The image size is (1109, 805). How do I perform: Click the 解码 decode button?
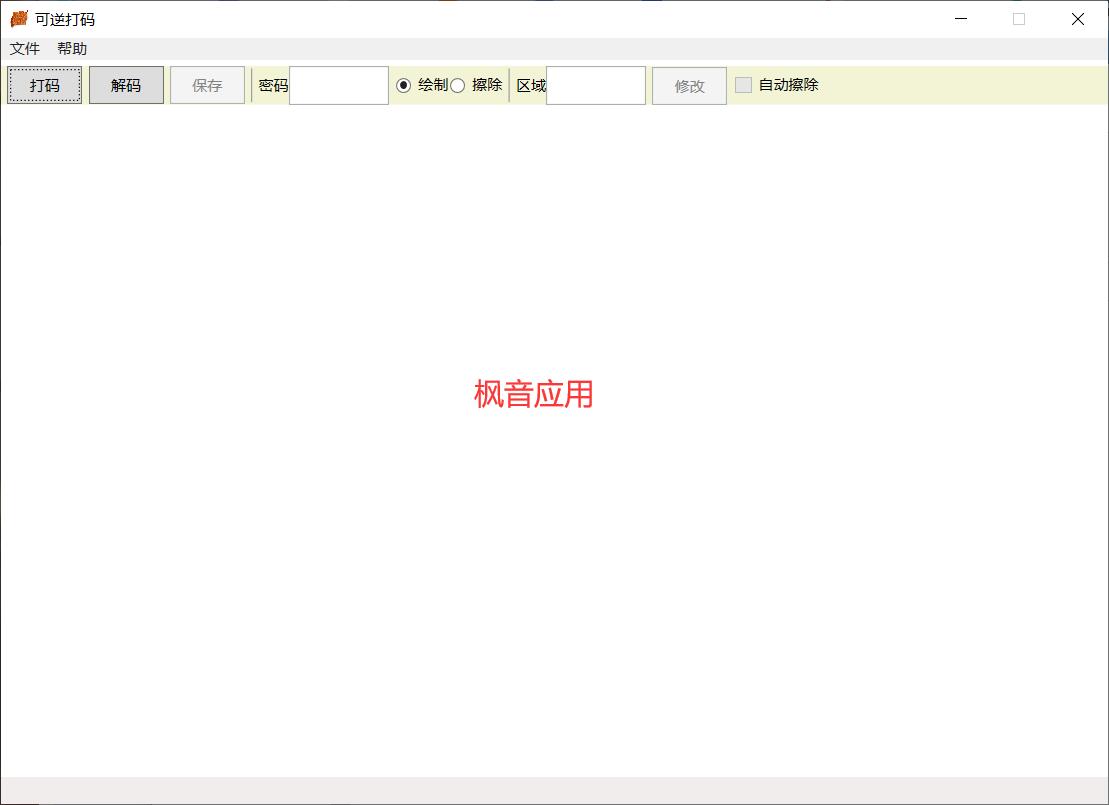(x=126, y=86)
